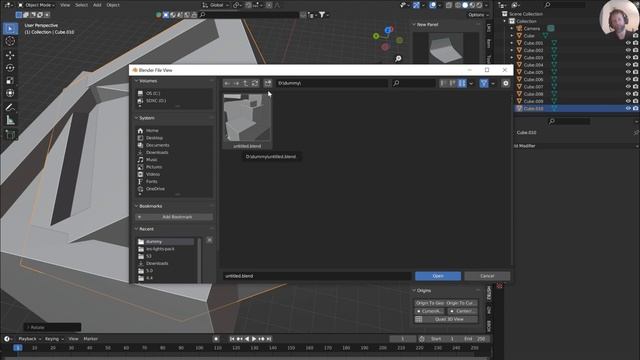Collapse the Origins panel
The height and width of the screenshot is (360, 640).
pyautogui.click(x=414, y=291)
